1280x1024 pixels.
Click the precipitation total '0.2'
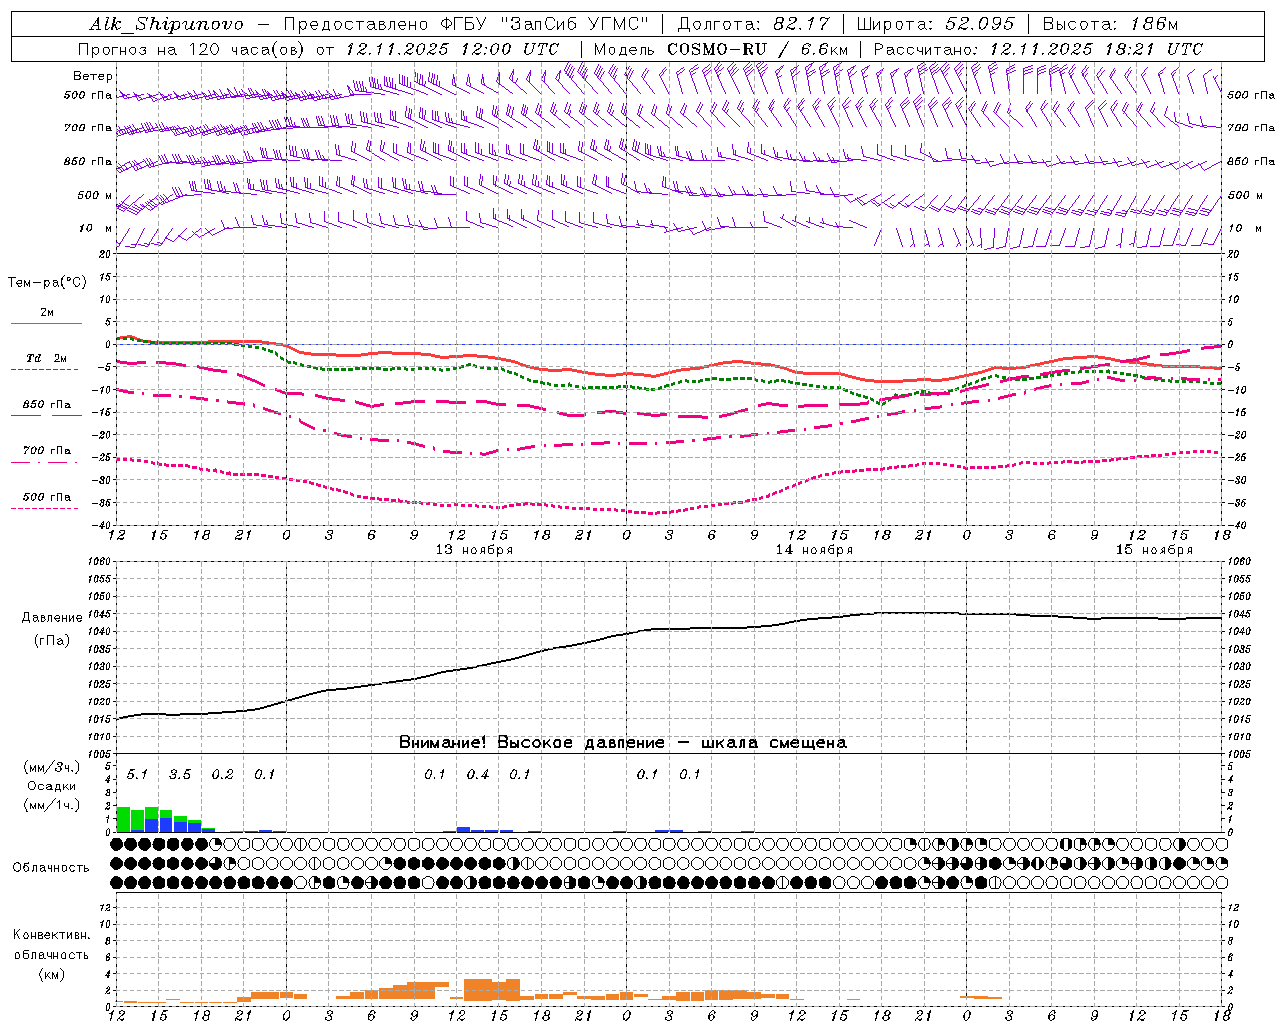click(222, 775)
